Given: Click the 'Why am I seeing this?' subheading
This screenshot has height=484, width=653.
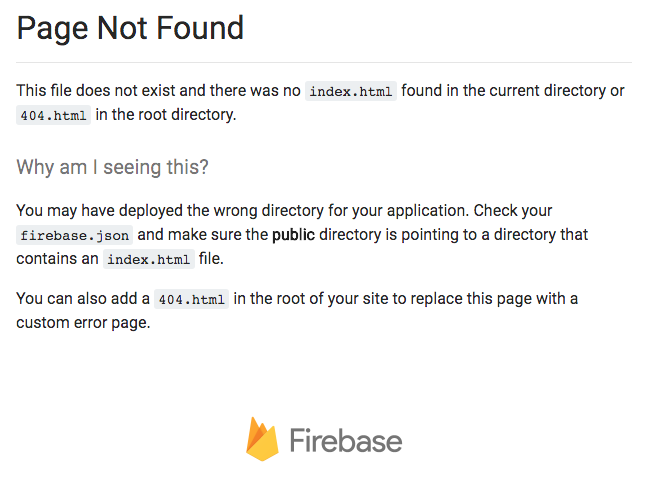Looking at the screenshot, I should point(112,167).
